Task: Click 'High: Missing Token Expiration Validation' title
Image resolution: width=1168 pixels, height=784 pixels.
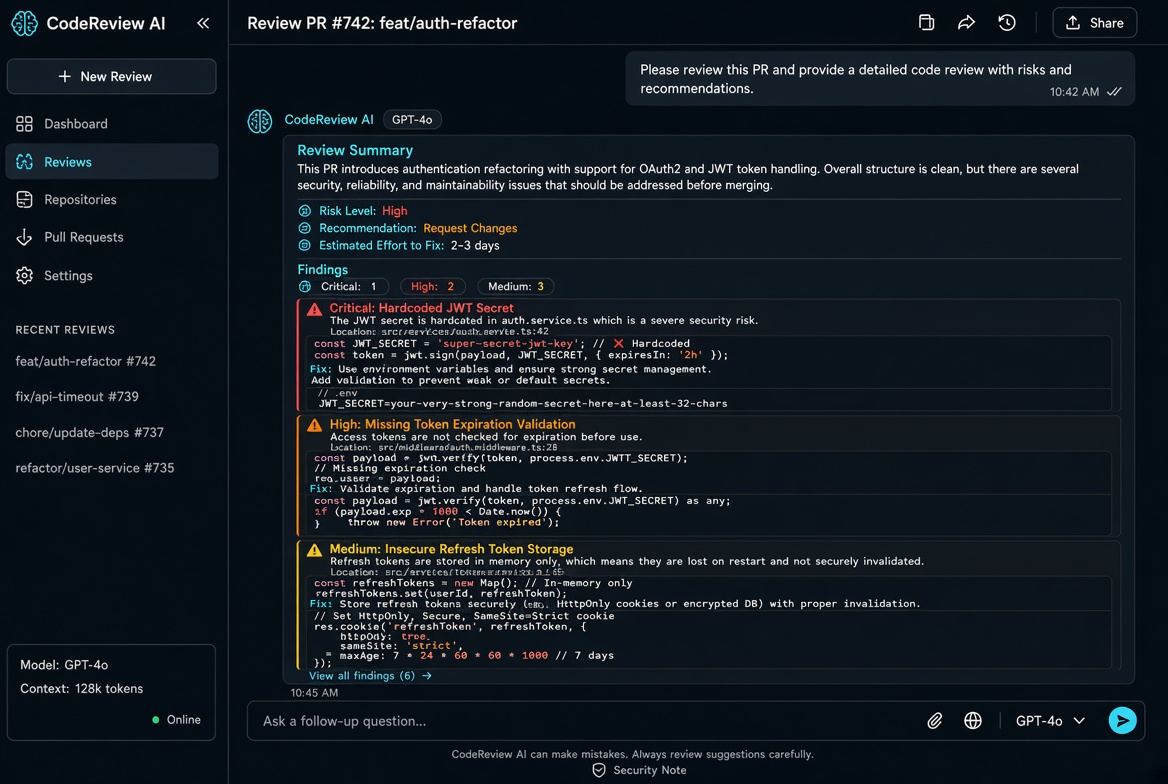Action: (452, 424)
